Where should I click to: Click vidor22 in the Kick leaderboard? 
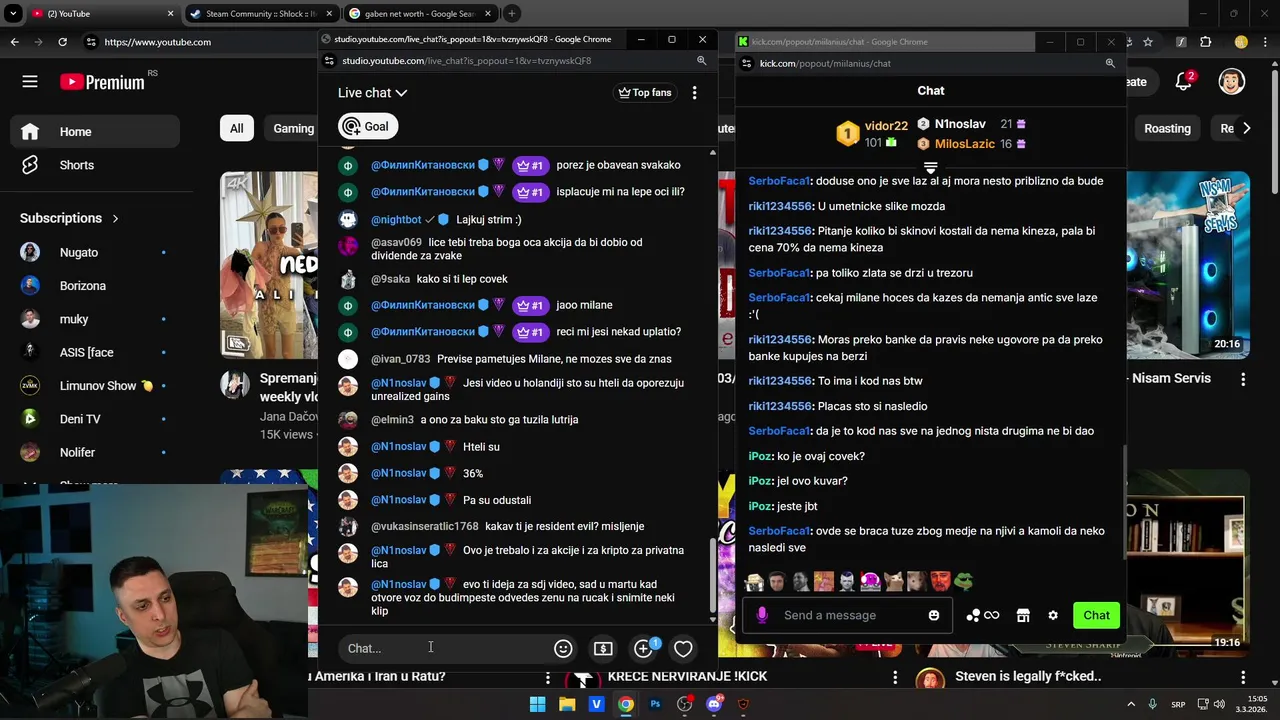[x=886, y=126]
